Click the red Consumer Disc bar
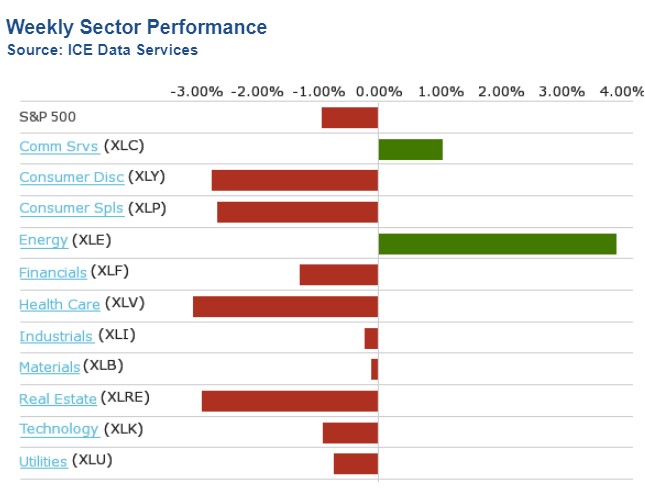Image resolution: width=645 pixels, height=500 pixels. (294, 180)
